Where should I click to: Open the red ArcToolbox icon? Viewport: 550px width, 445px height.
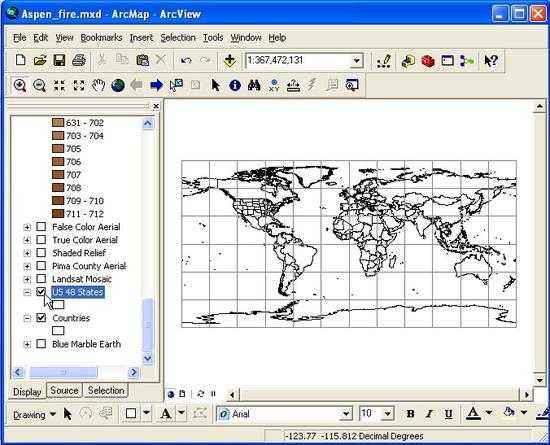pos(428,61)
